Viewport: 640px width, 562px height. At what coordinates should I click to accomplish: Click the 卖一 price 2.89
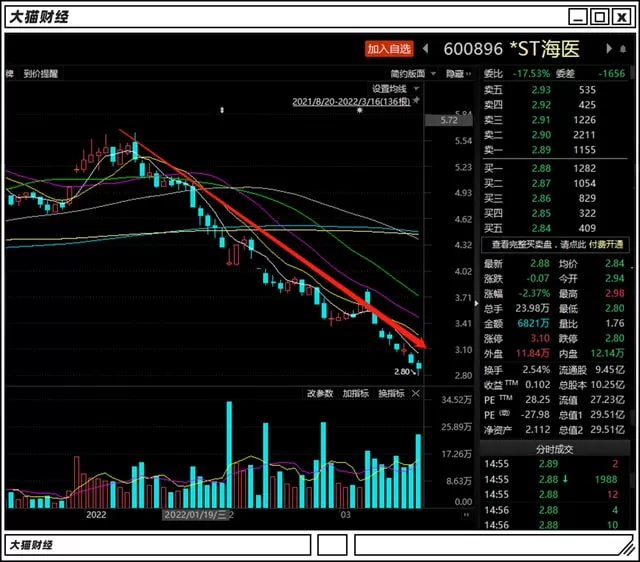(x=541, y=150)
